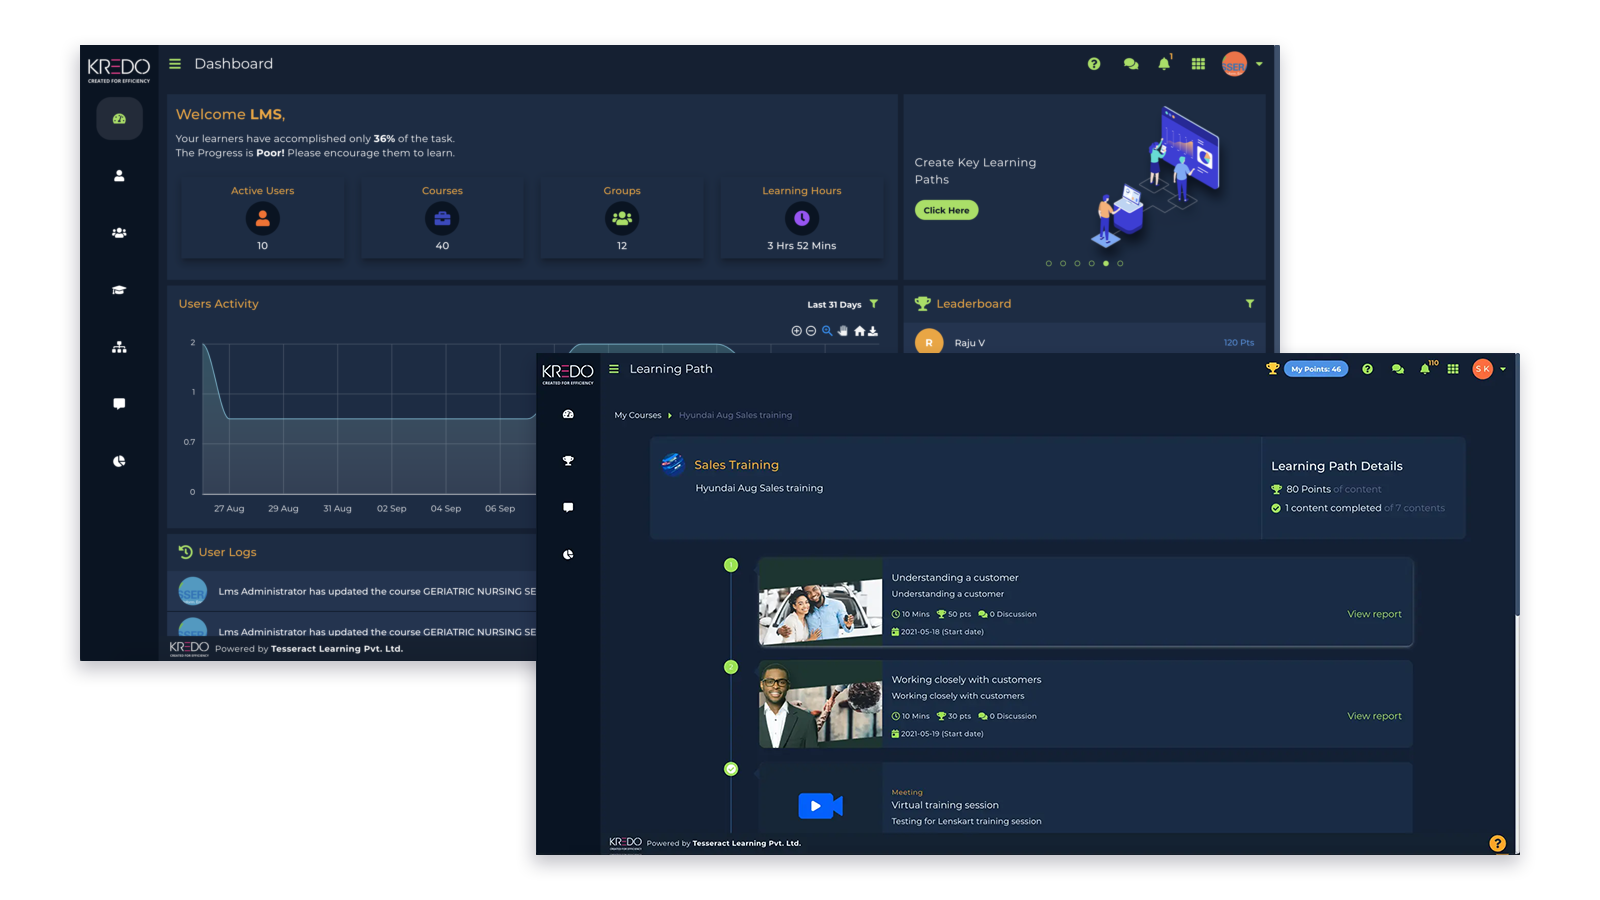Open the trophy icon in Learning Path sidebar

pyautogui.click(x=568, y=461)
